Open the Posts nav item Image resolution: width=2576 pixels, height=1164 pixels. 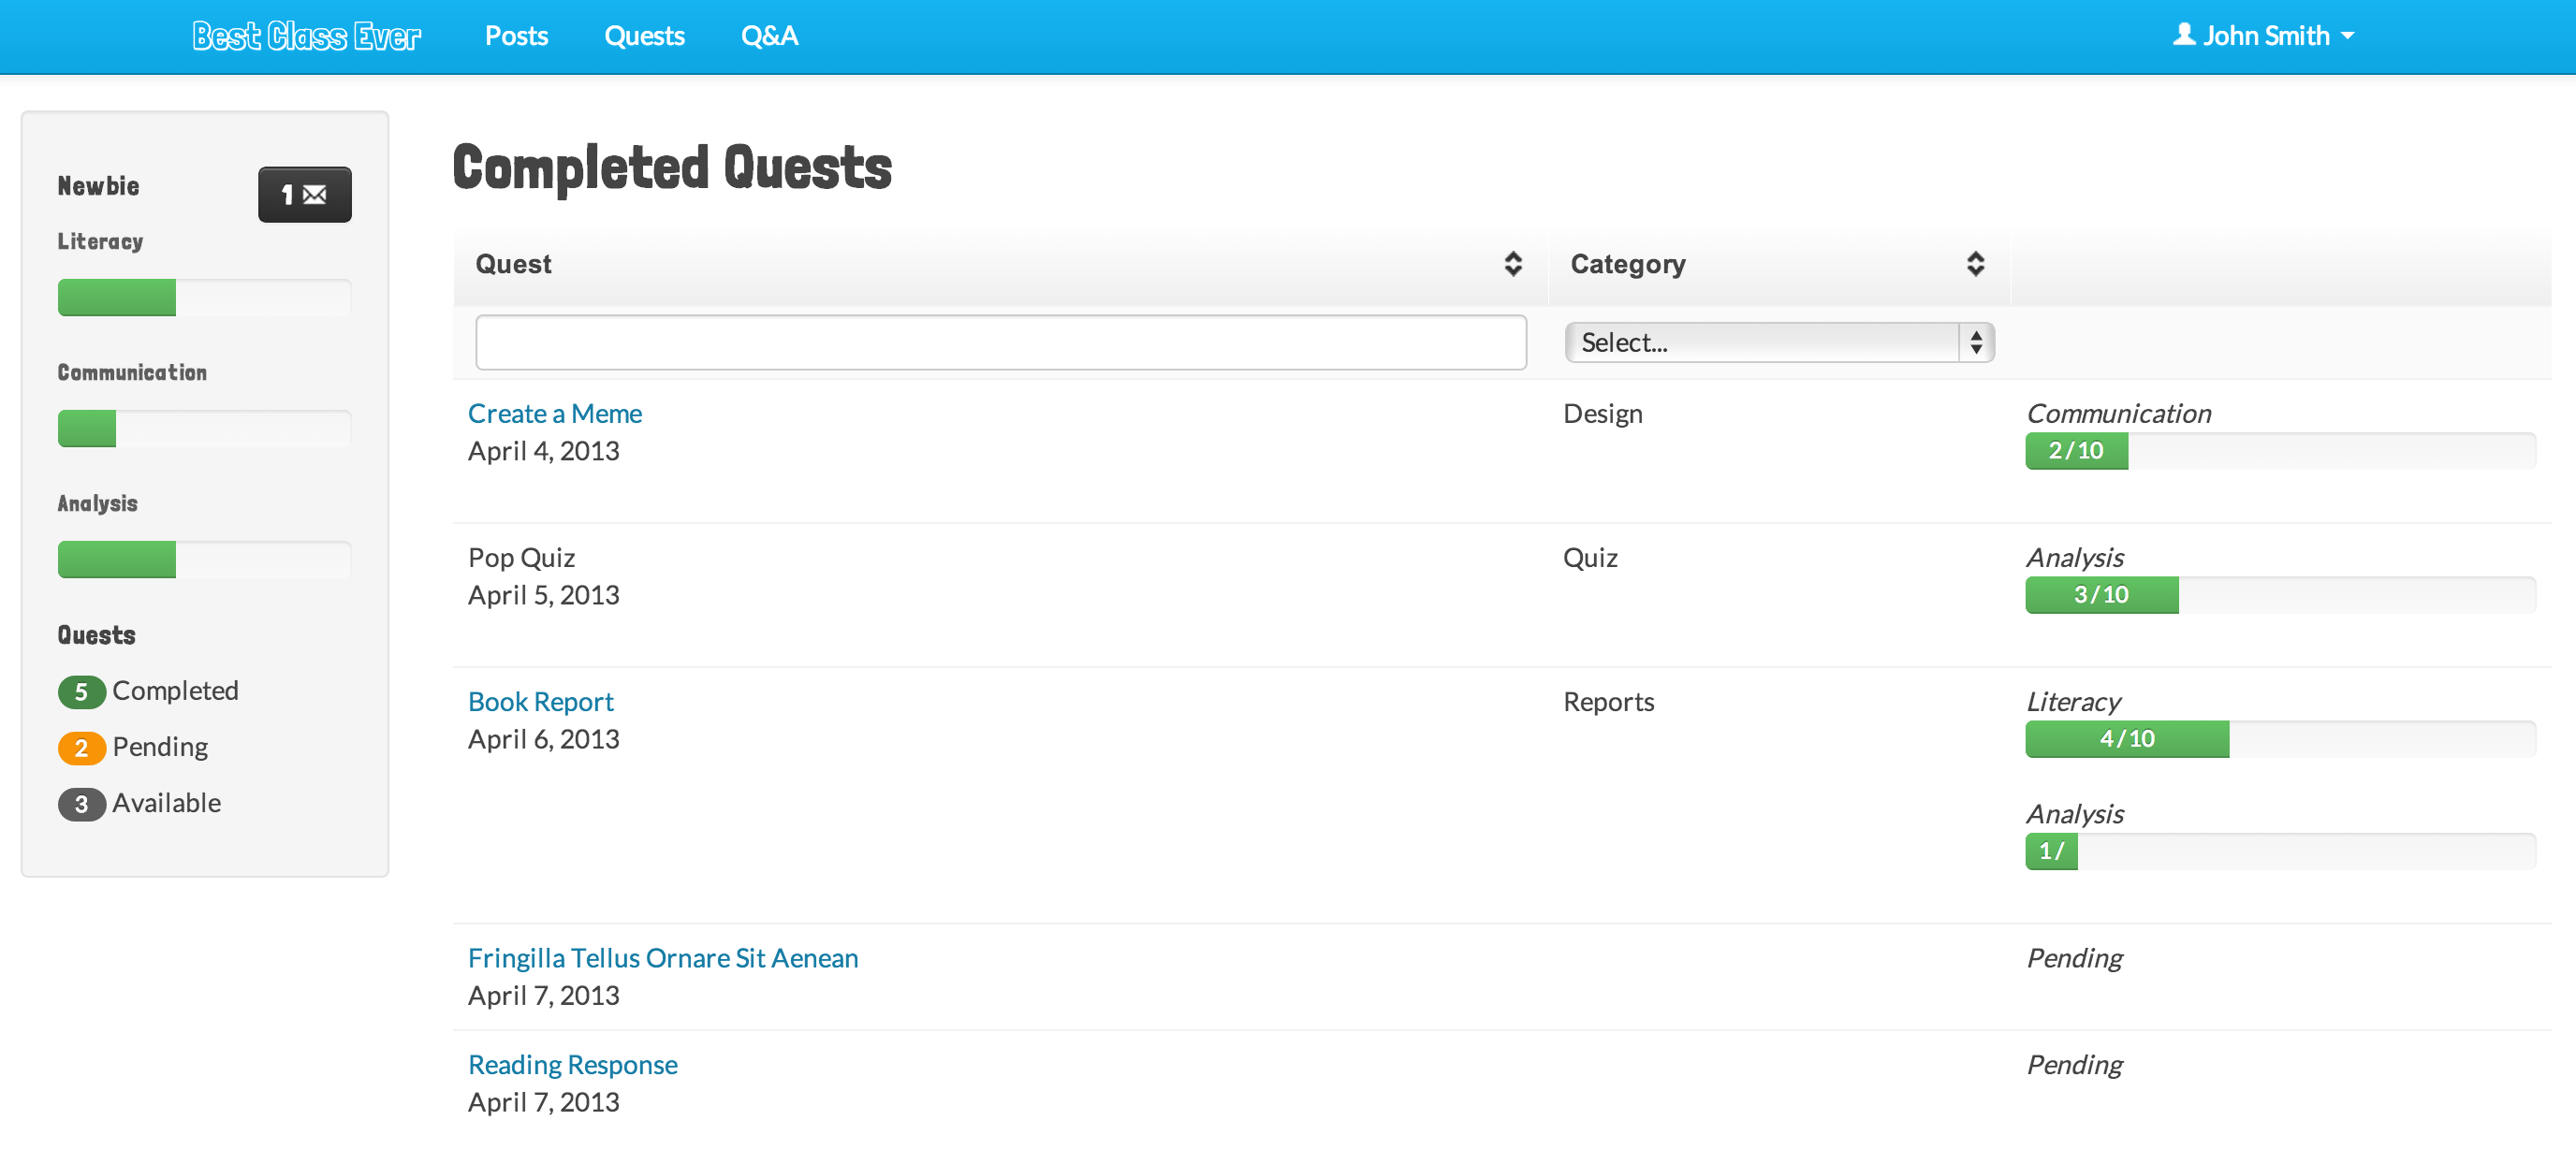click(x=516, y=36)
